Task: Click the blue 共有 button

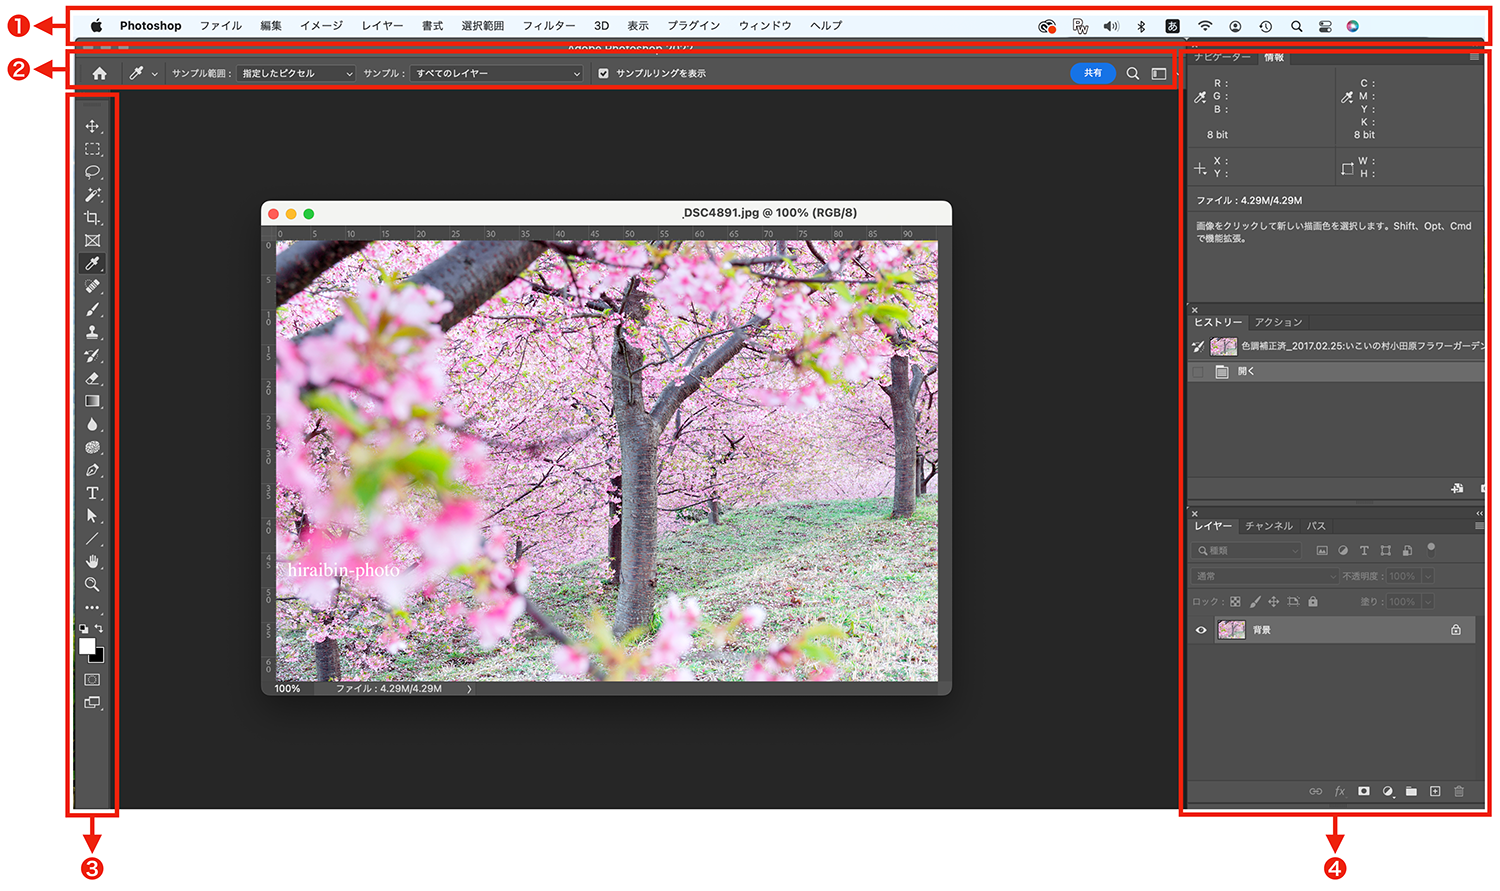Action: [1093, 73]
